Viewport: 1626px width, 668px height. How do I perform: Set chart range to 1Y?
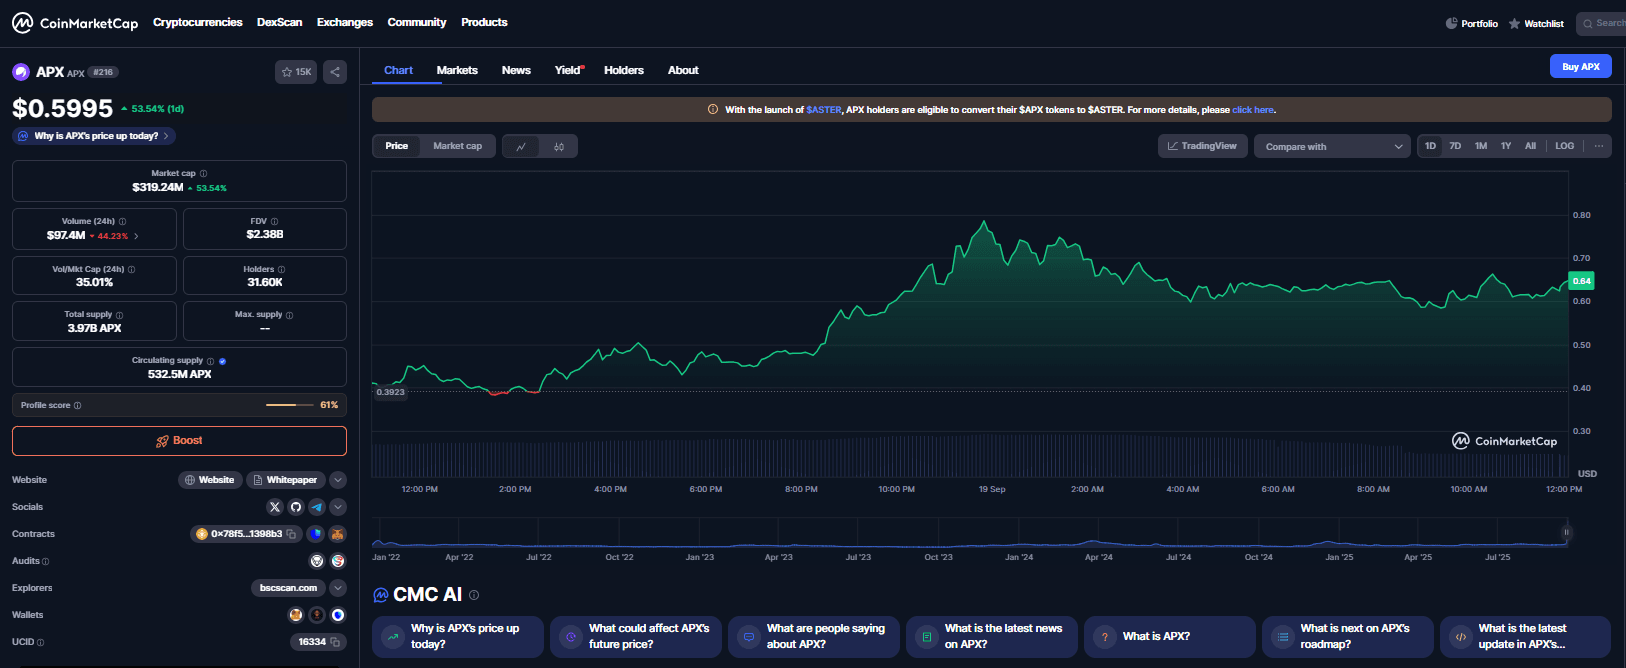click(x=1506, y=146)
